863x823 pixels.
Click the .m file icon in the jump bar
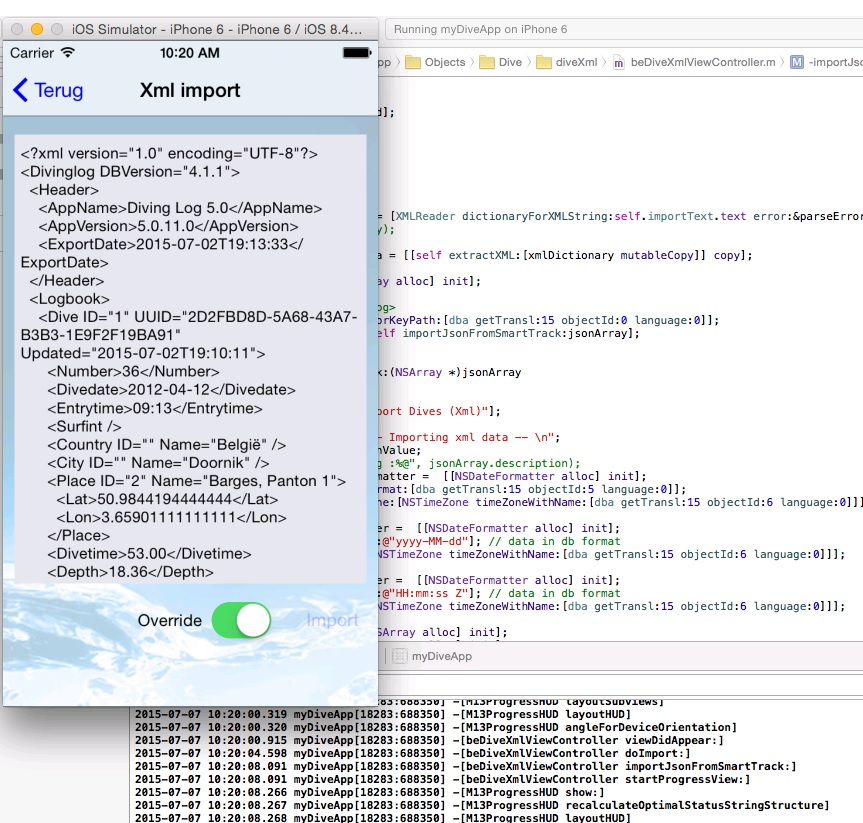coord(619,63)
